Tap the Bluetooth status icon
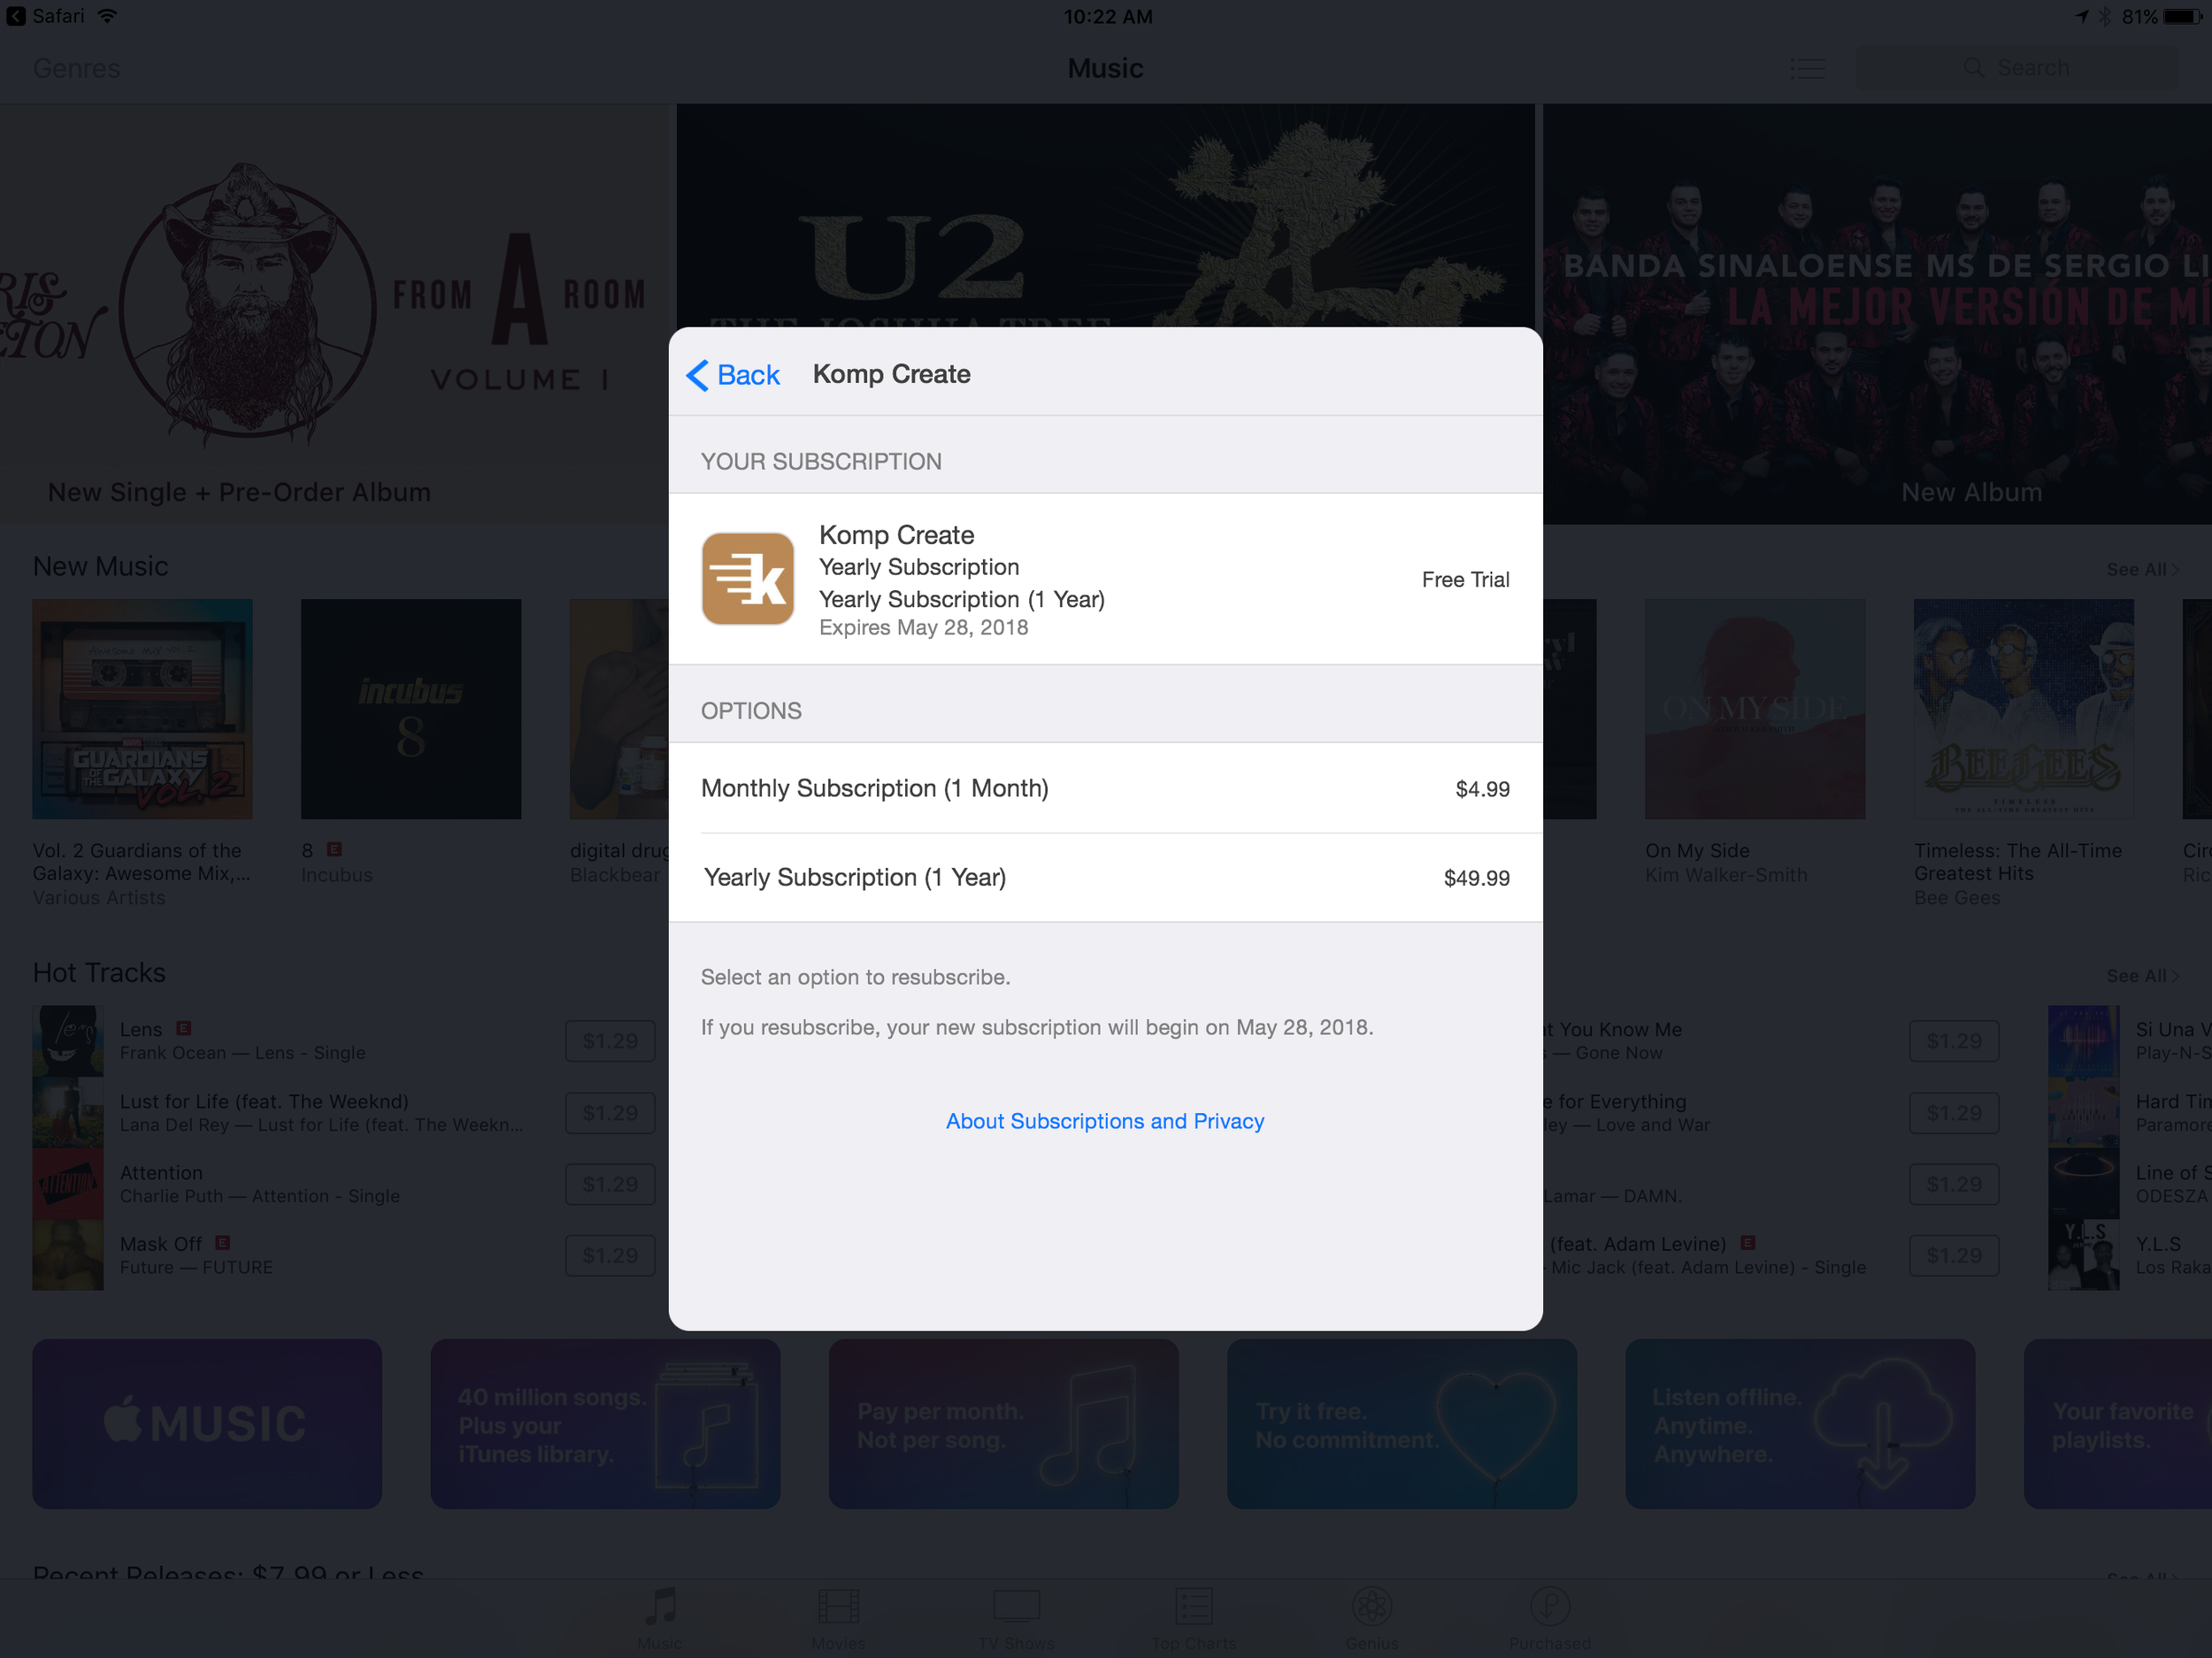Screen dimensions: 2212x1658 pyautogui.click(x=2104, y=16)
